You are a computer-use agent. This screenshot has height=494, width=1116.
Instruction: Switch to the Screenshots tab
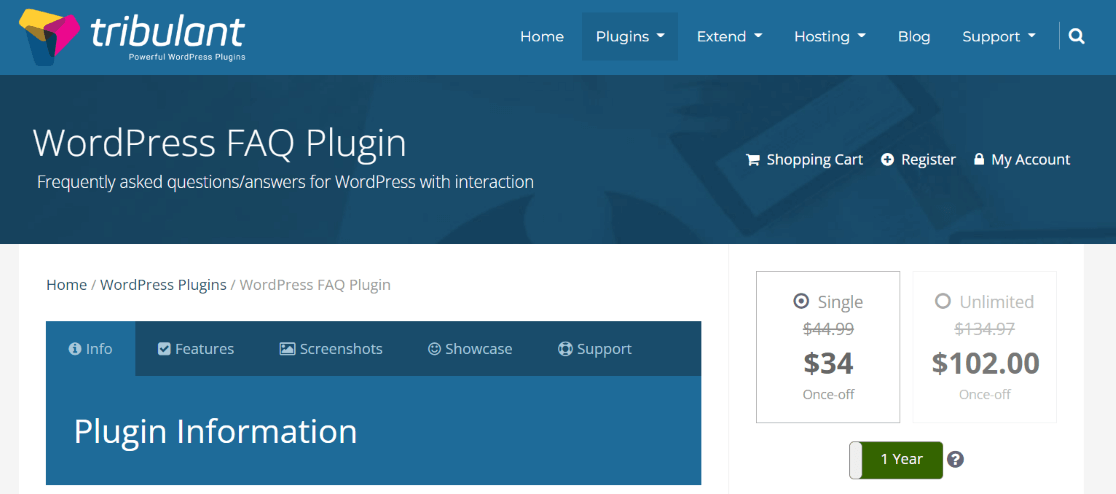[331, 349]
